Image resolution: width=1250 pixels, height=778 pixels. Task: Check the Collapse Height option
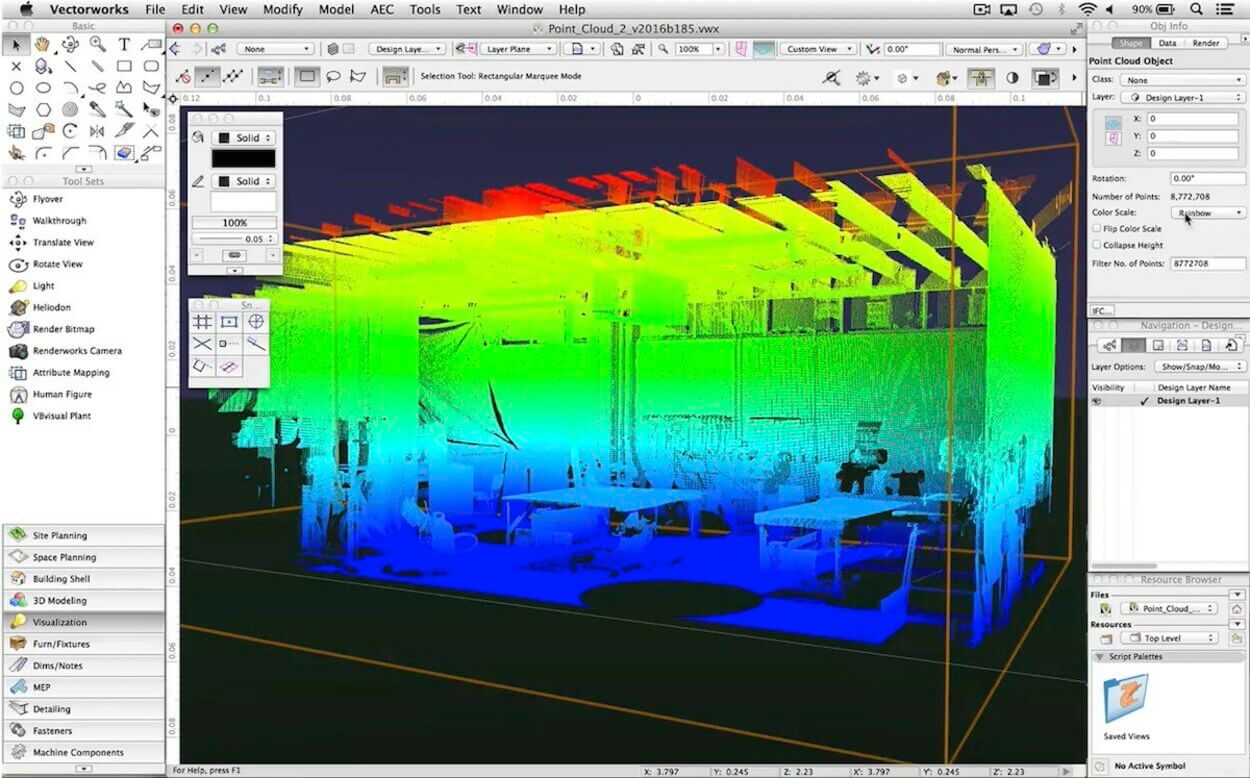[x=1097, y=245]
